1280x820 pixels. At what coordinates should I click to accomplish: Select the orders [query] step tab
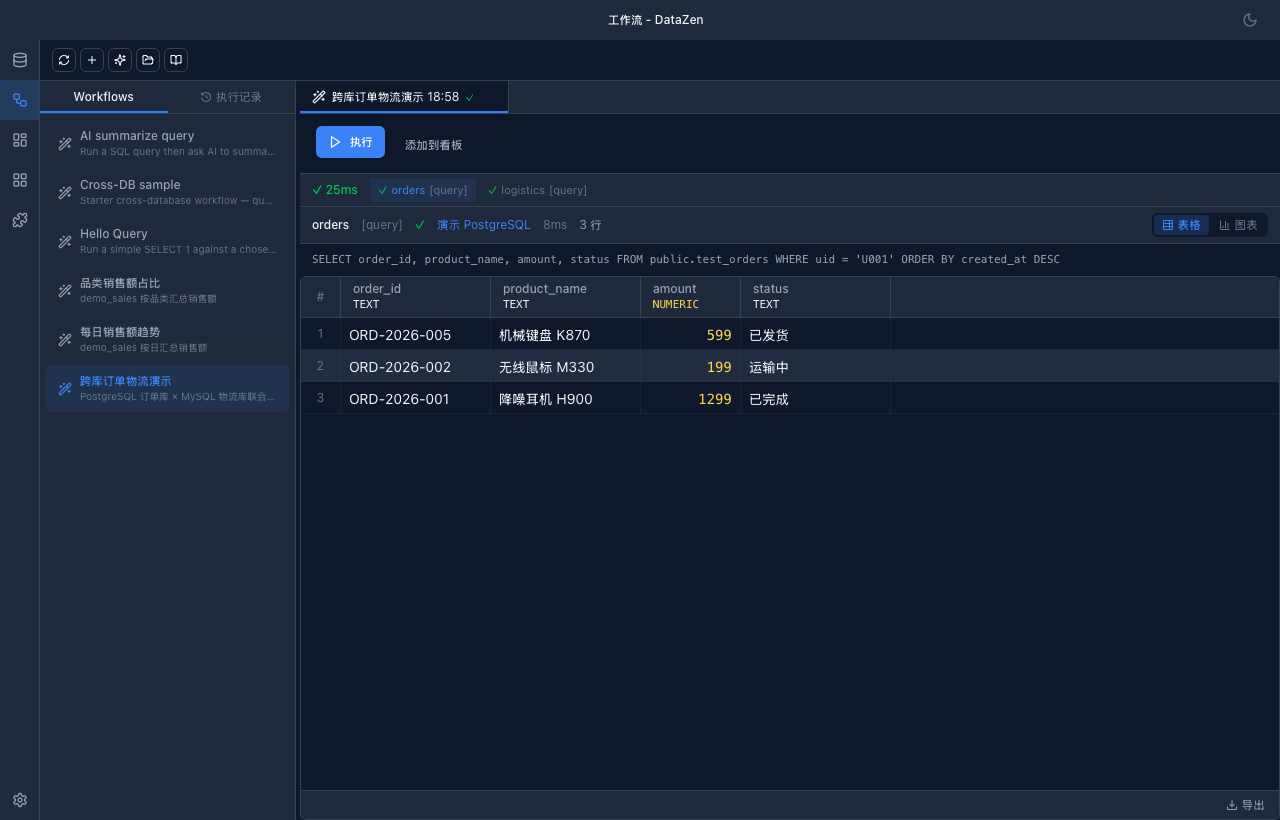pyautogui.click(x=422, y=190)
